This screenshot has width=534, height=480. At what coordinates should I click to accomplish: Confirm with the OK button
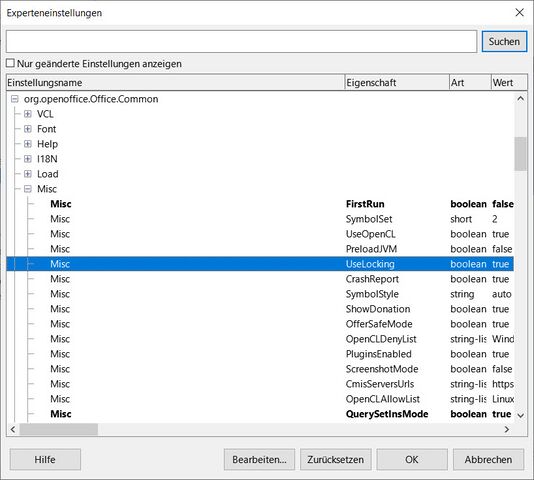pyautogui.click(x=412, y=460)
